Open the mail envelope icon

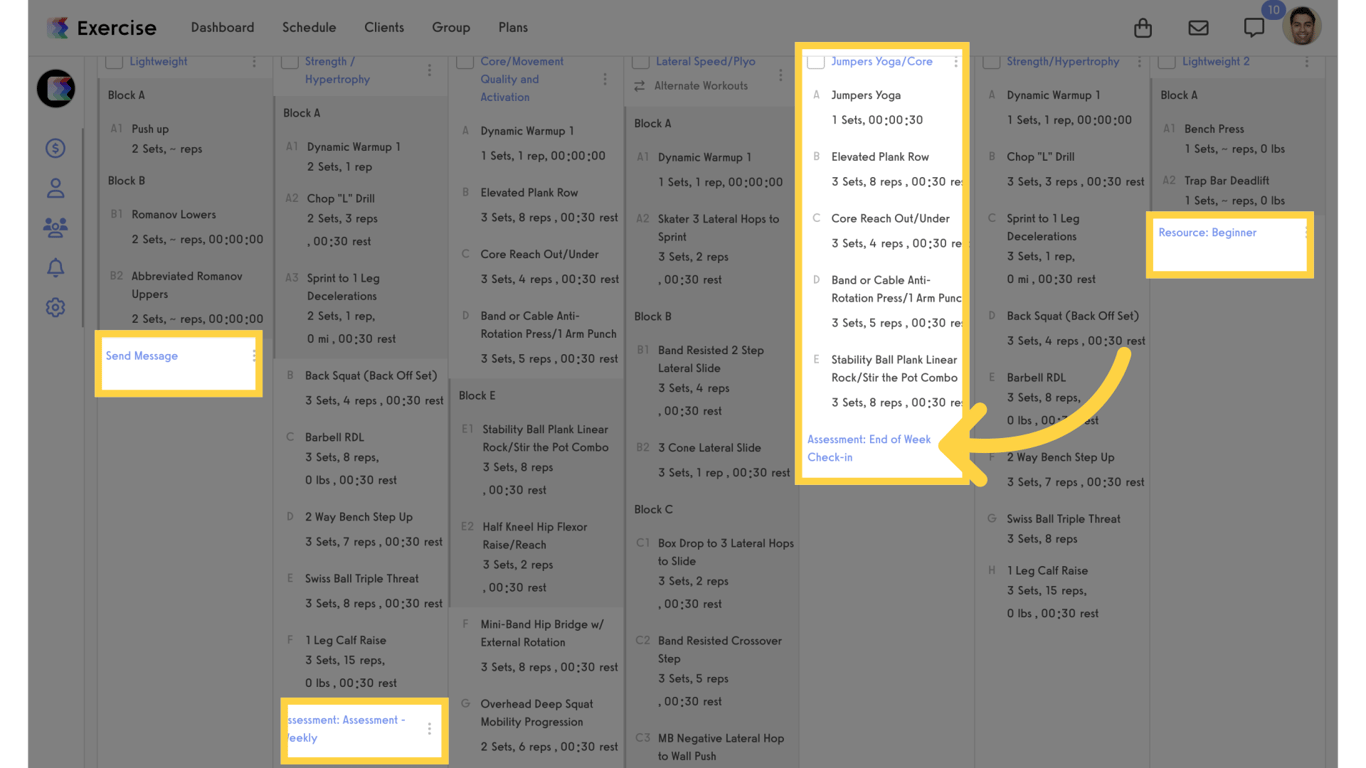1198,28
